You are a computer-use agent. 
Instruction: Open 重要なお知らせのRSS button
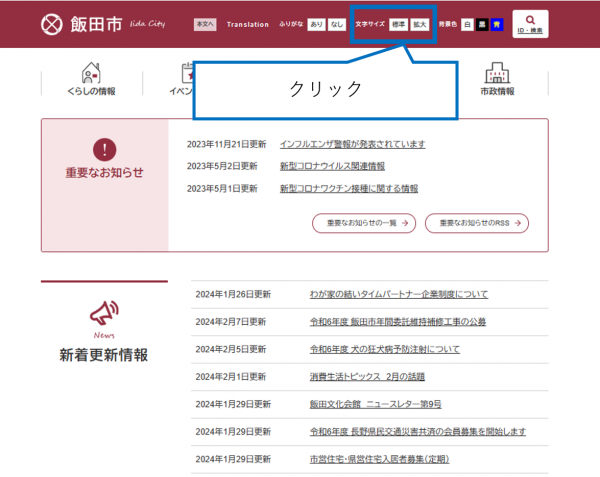(x=476, y=224)
